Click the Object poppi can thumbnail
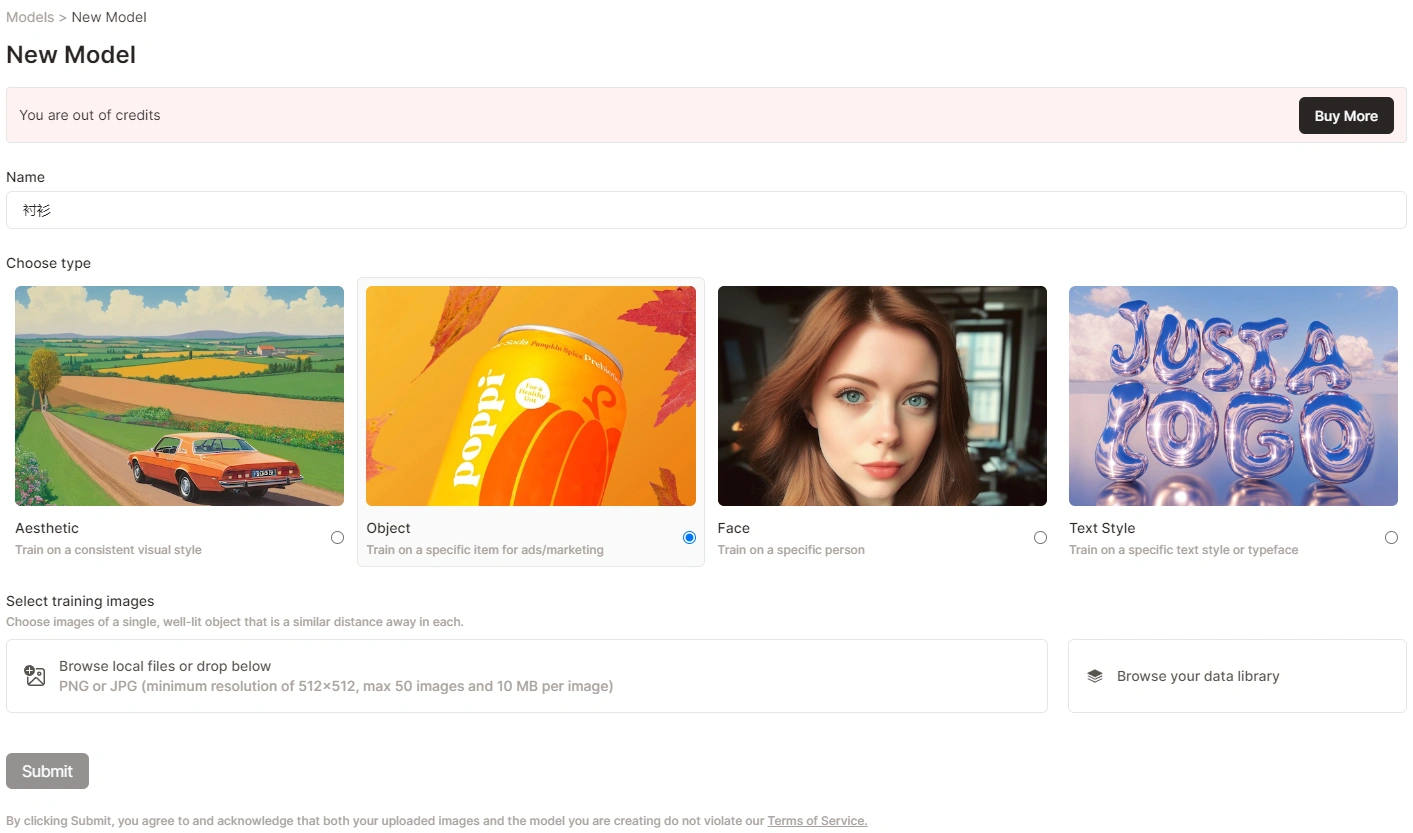 tap(531, 396)
